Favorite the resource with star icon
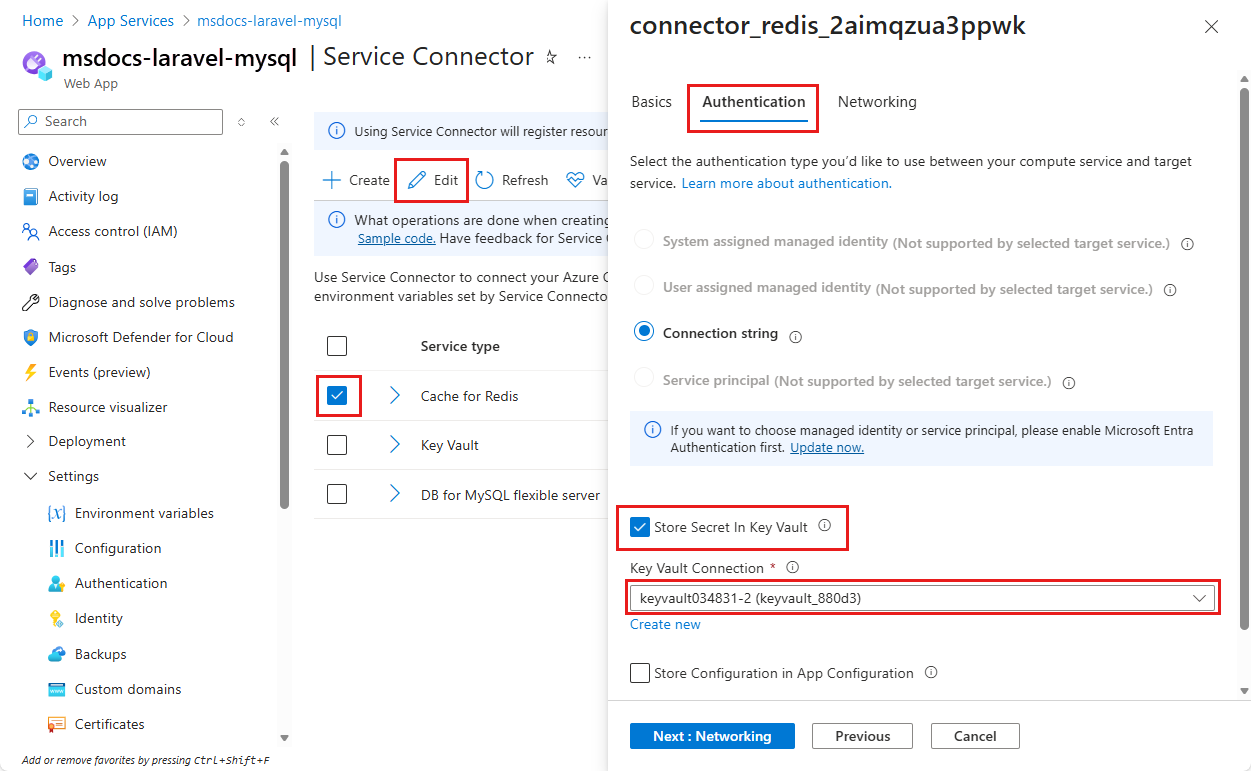 tap(551, 58)
